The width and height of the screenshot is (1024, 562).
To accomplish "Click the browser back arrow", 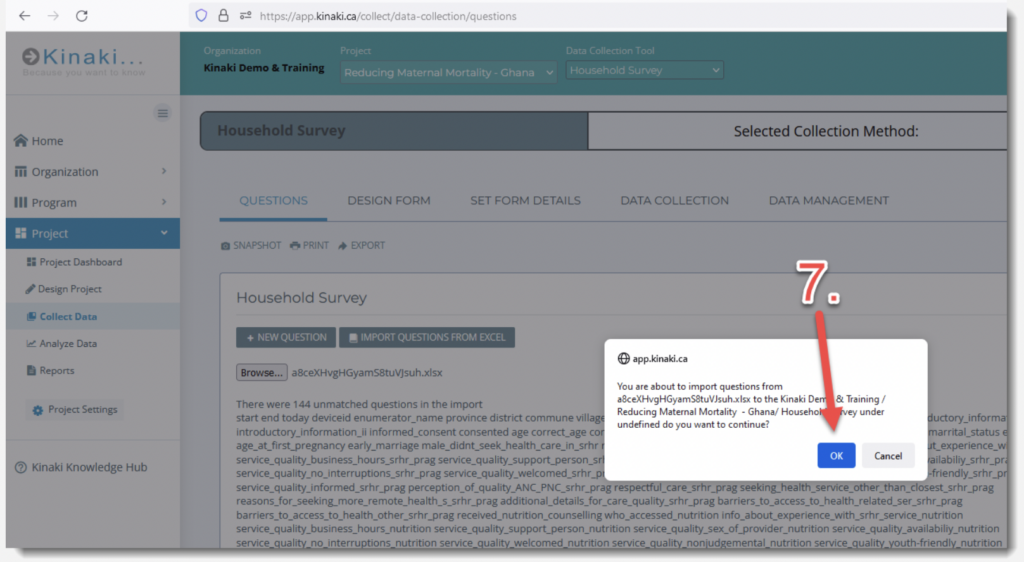I will pos(25,16).
